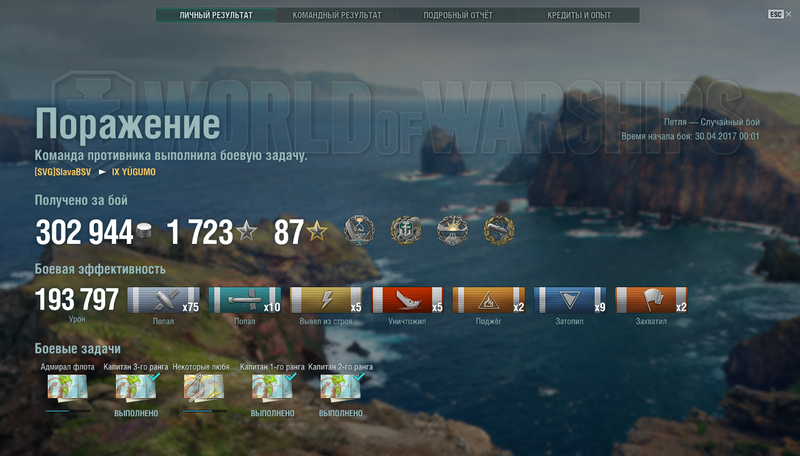Click the credits amount 302 944

pos(84,233)
